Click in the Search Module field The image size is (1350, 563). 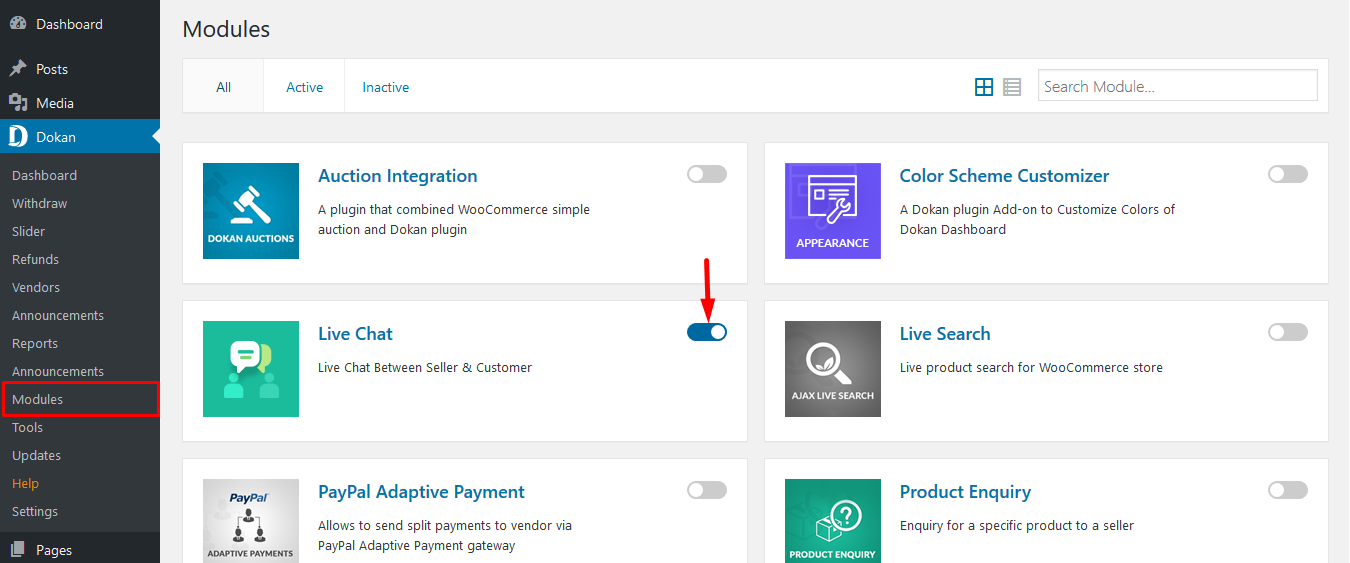pyautogui.click(x=1178, y=86)
